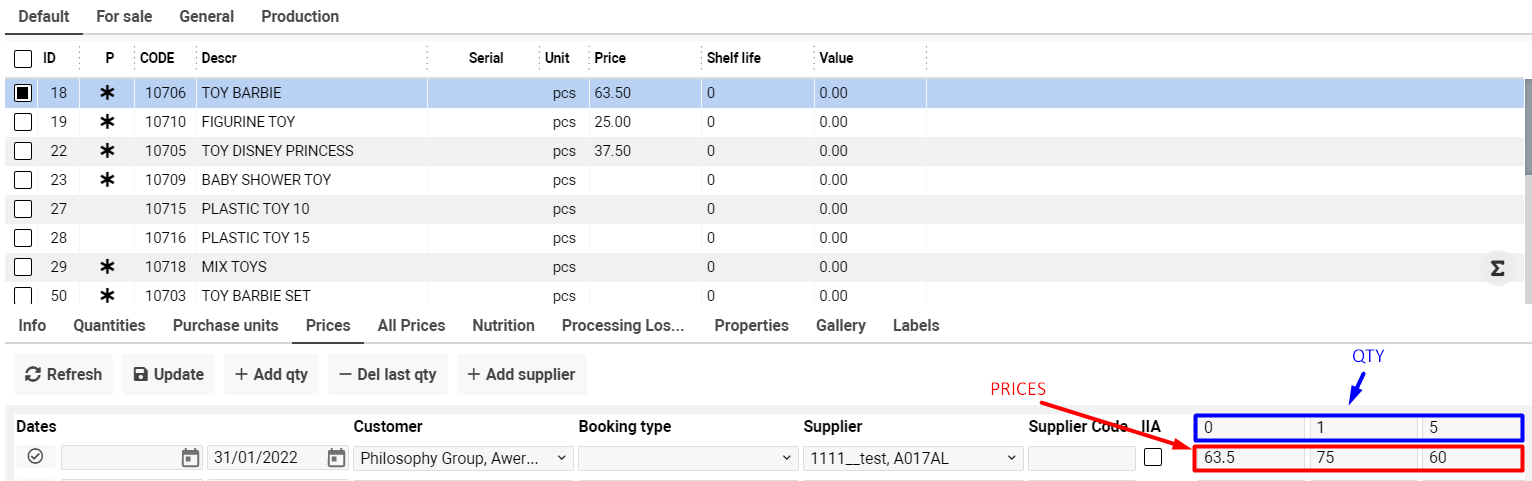Screen dimensions: 1532x481
Task: Click the asterisk in MIX TOYS row
Action: (108, 267)
